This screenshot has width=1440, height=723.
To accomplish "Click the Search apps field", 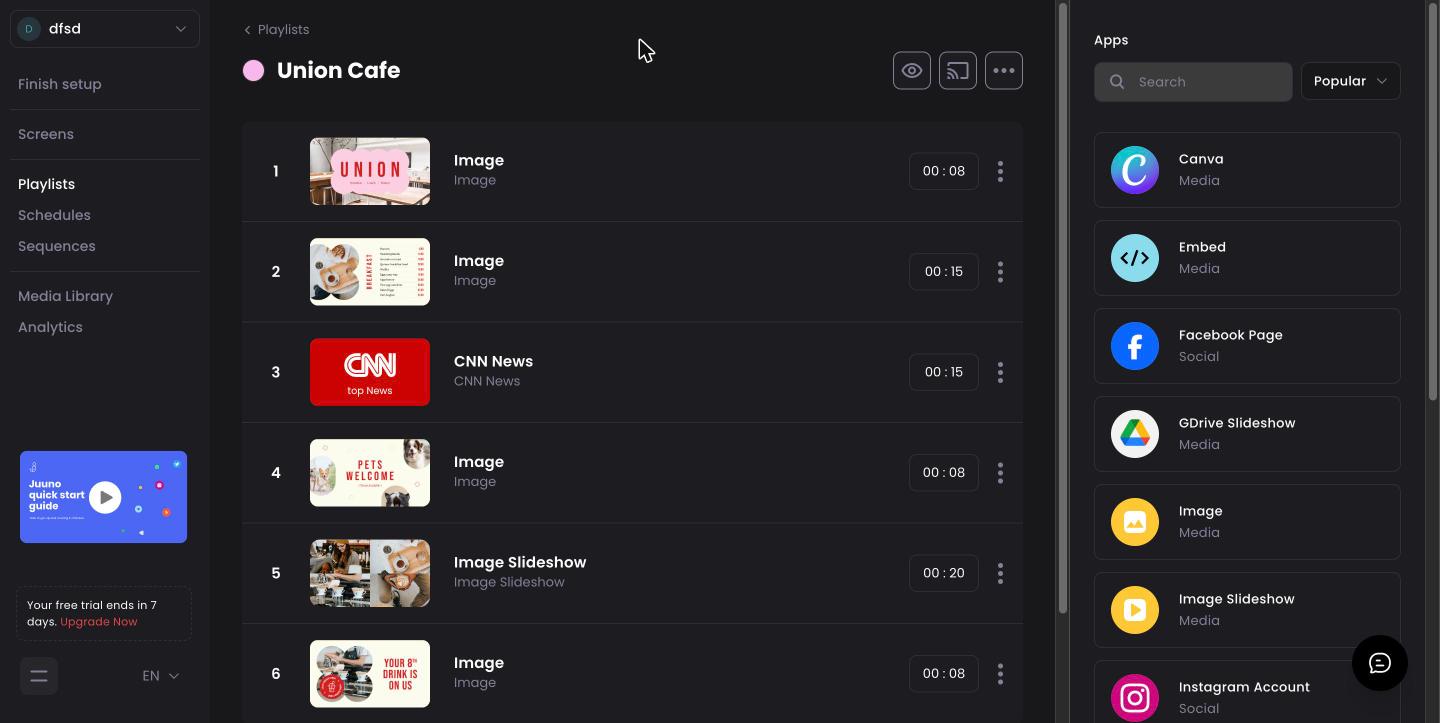I will (x=1193, y=82).
